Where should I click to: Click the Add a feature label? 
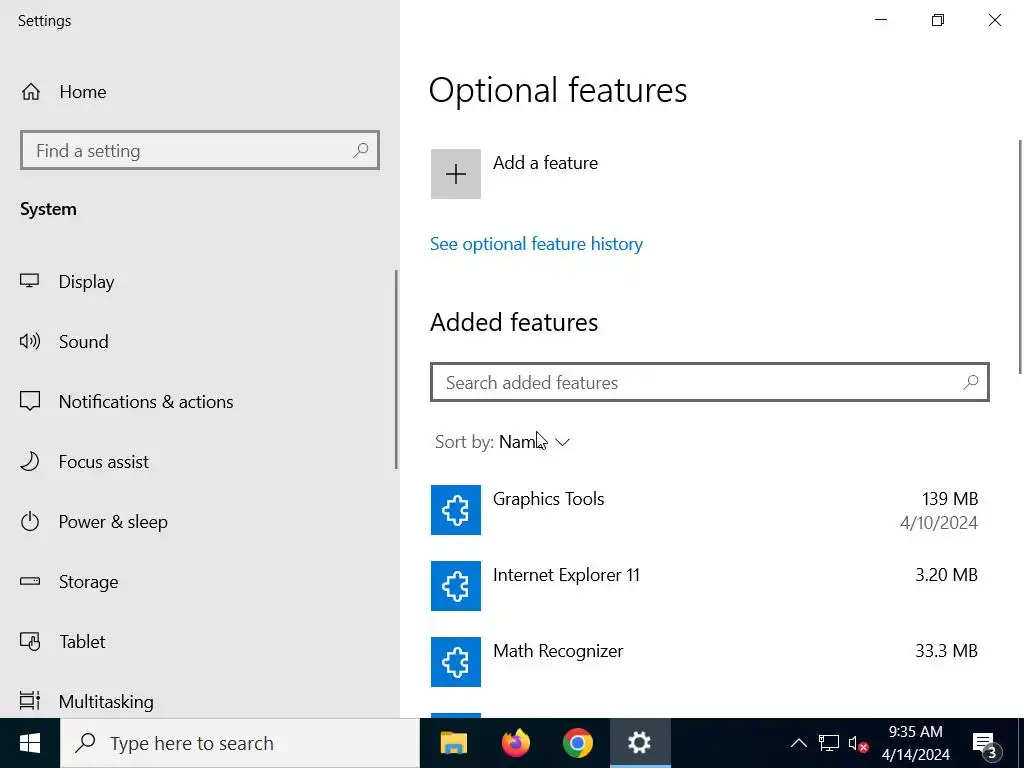545,163
